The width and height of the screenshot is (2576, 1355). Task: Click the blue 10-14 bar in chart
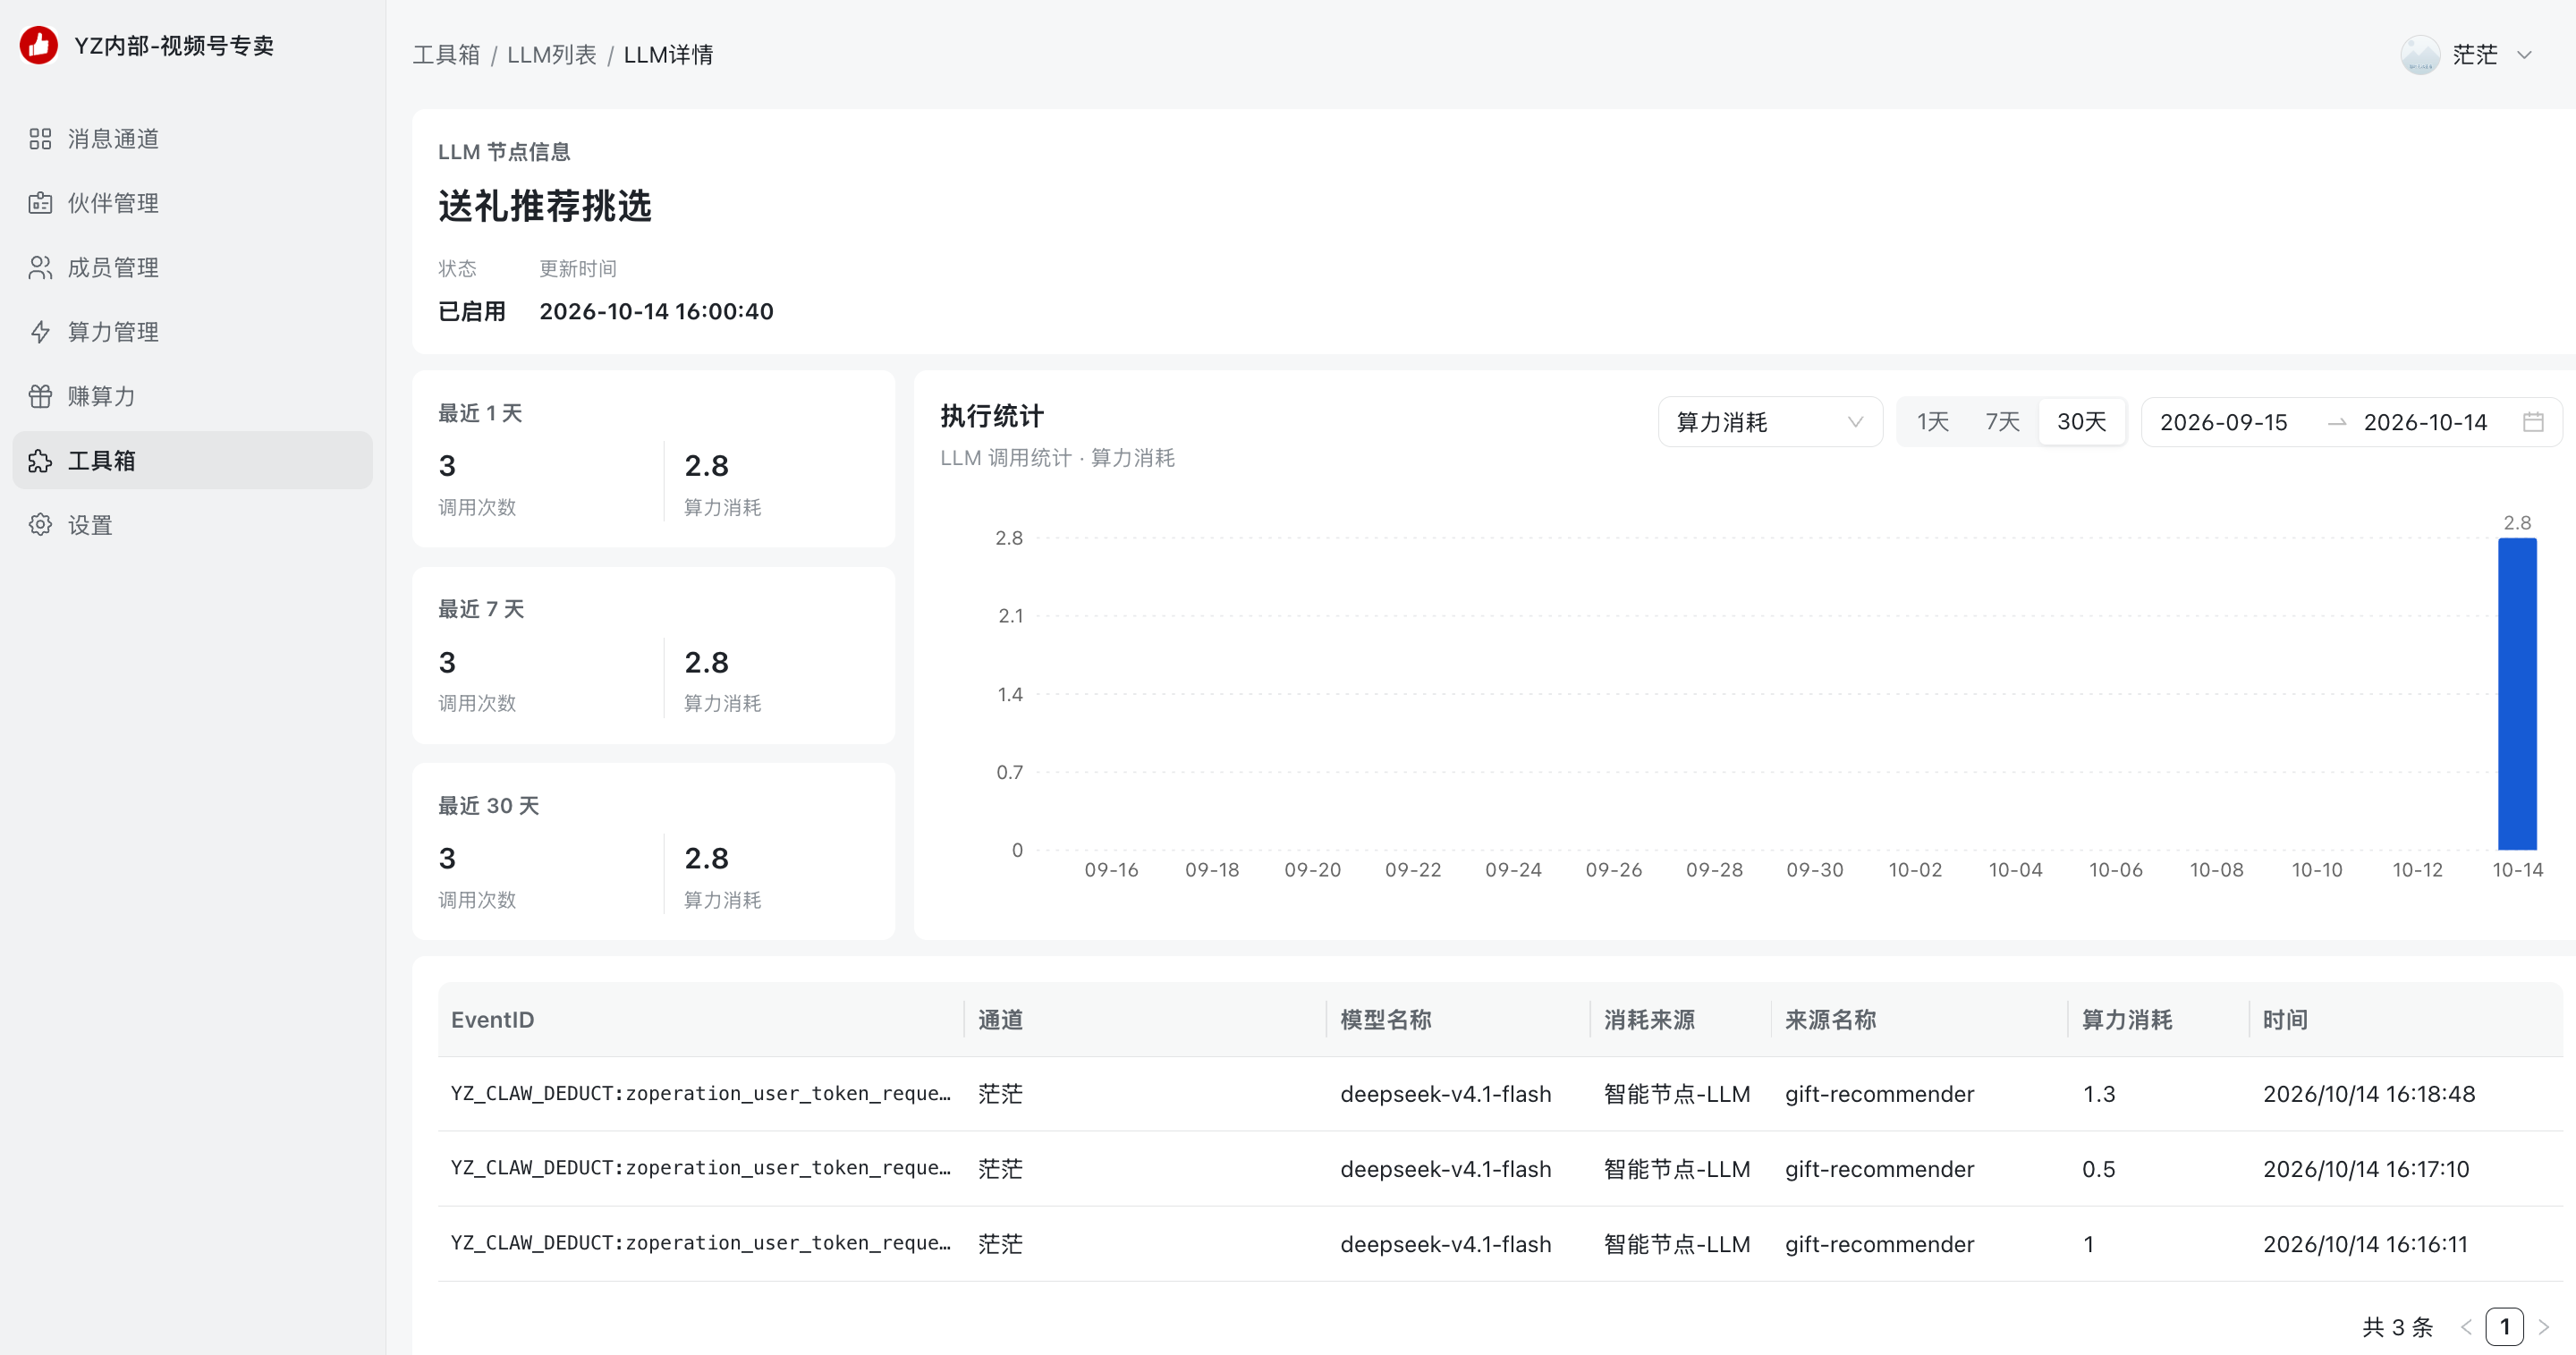2517,694
